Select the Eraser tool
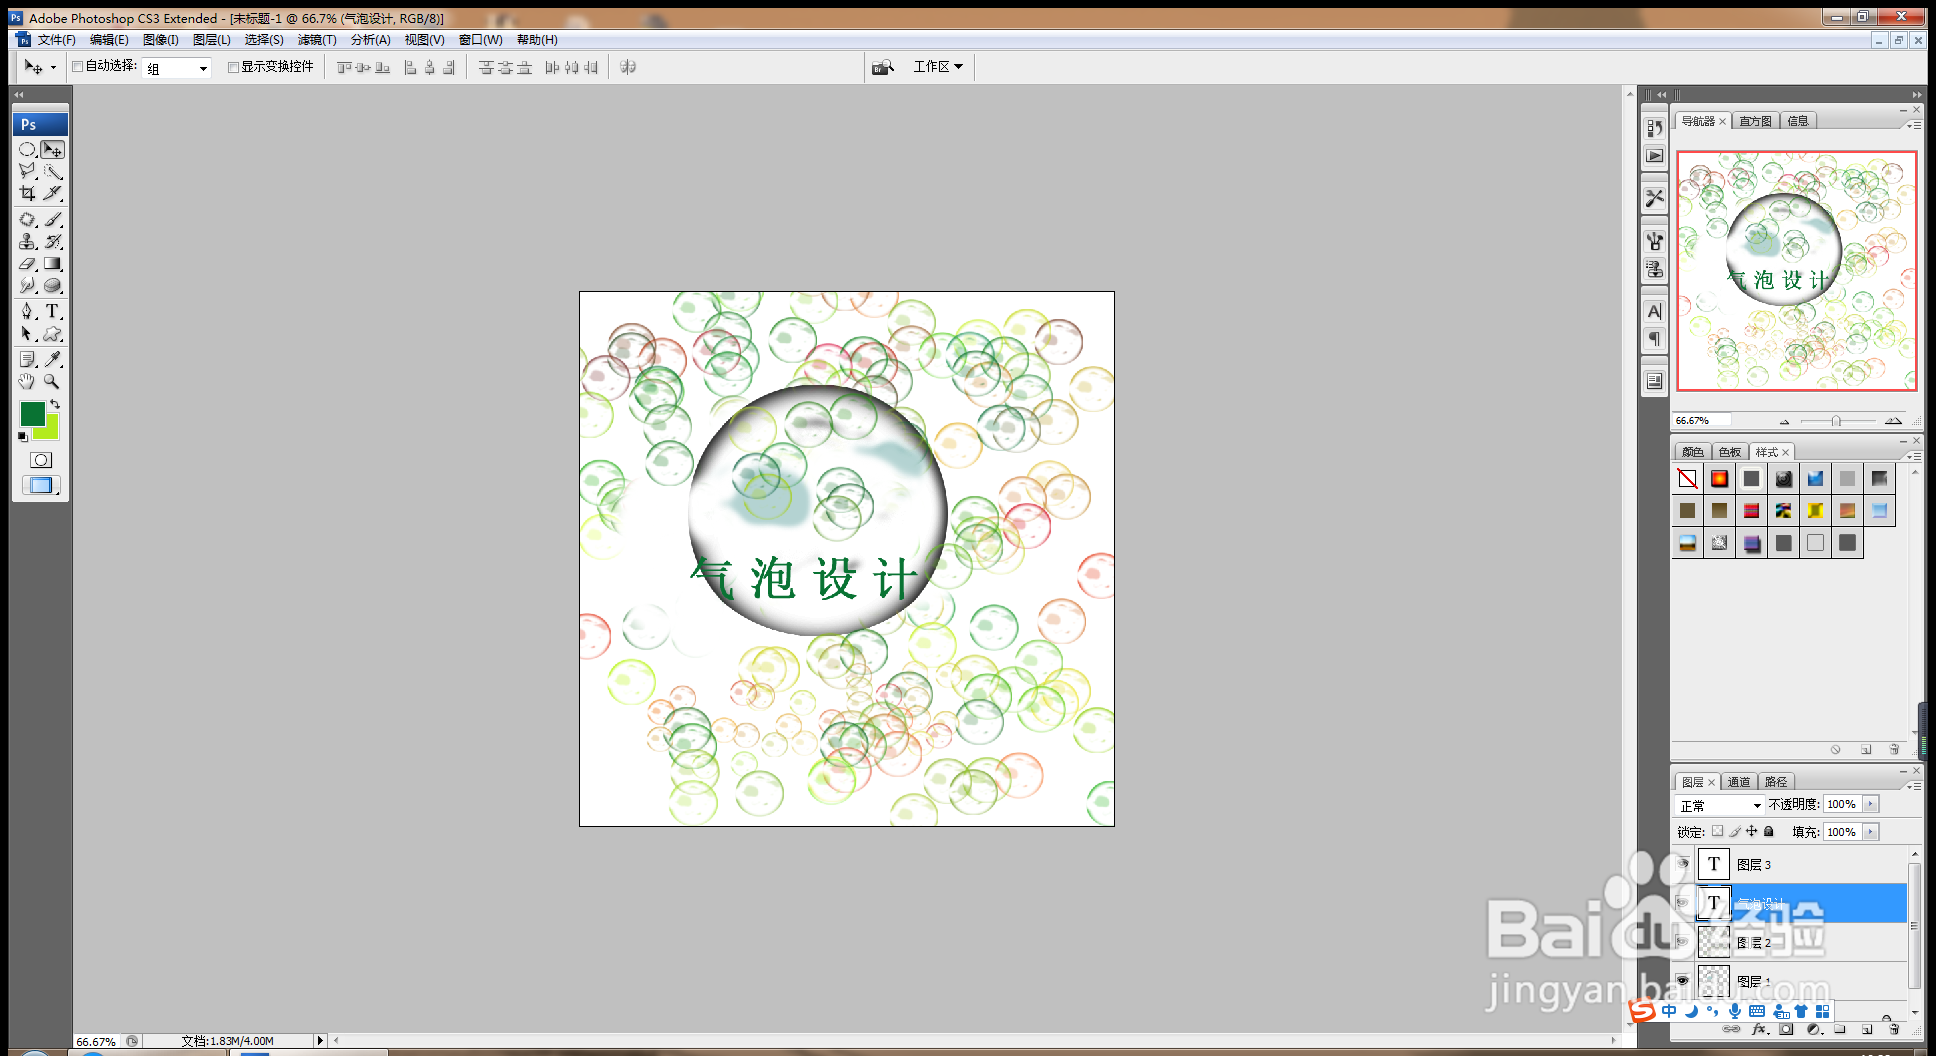Screen dimensions: 1936x1056 [28, 264]
